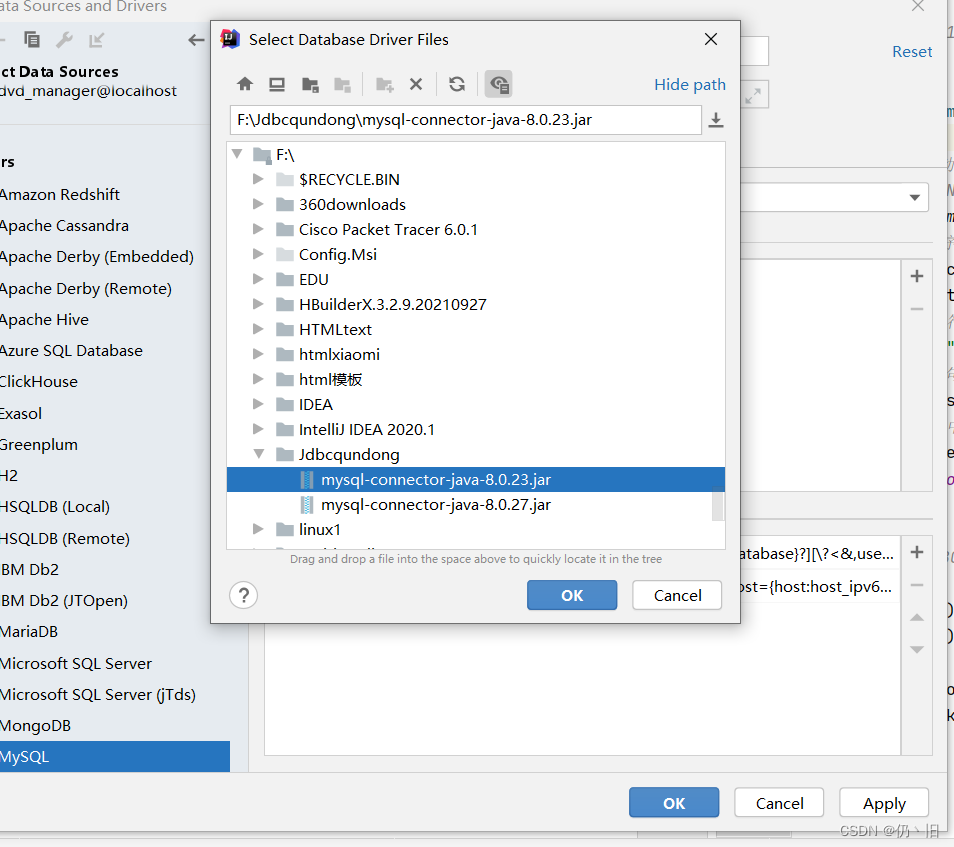The image size is (954, 847).
Task: Create New Folder icon in toolbar
Action: point(385,84)
